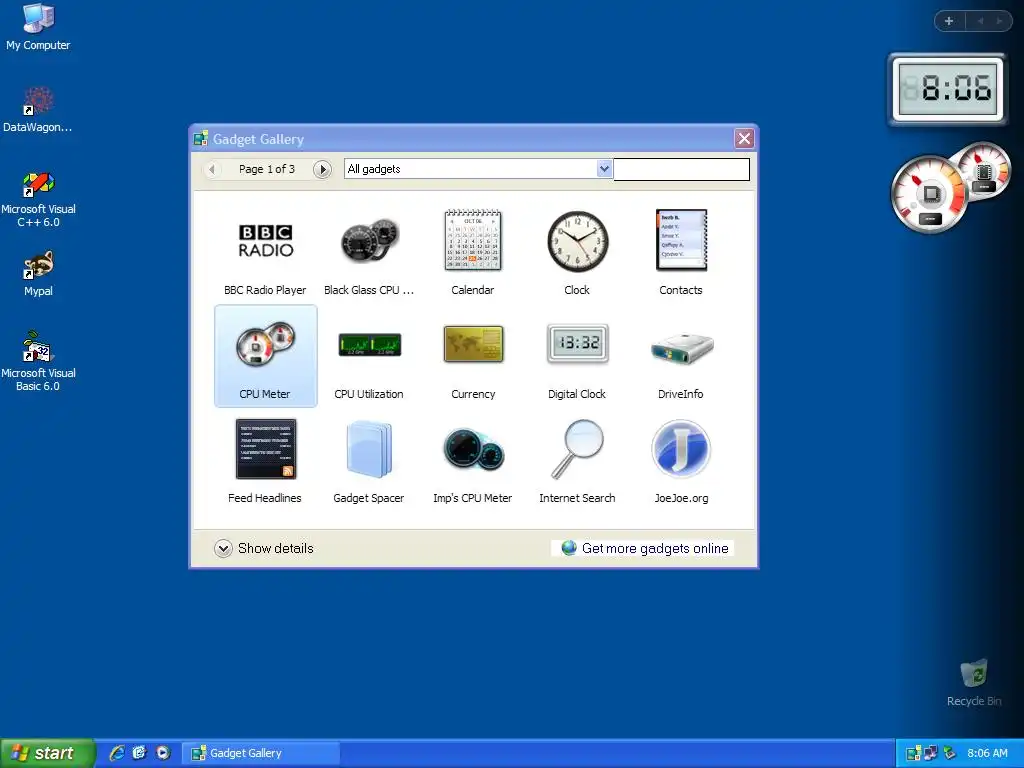Click the digital clock gadget on sidebar
1024x768 pixels.
948,89
